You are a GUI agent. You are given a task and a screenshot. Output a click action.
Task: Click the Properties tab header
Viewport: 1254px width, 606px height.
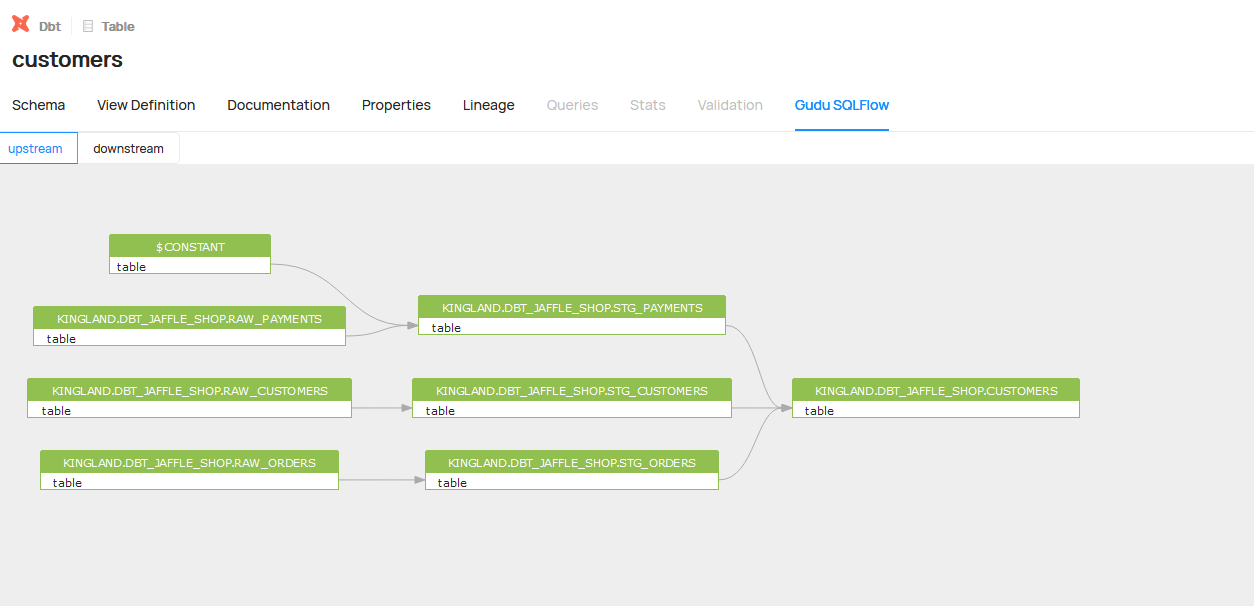point(396,104)
